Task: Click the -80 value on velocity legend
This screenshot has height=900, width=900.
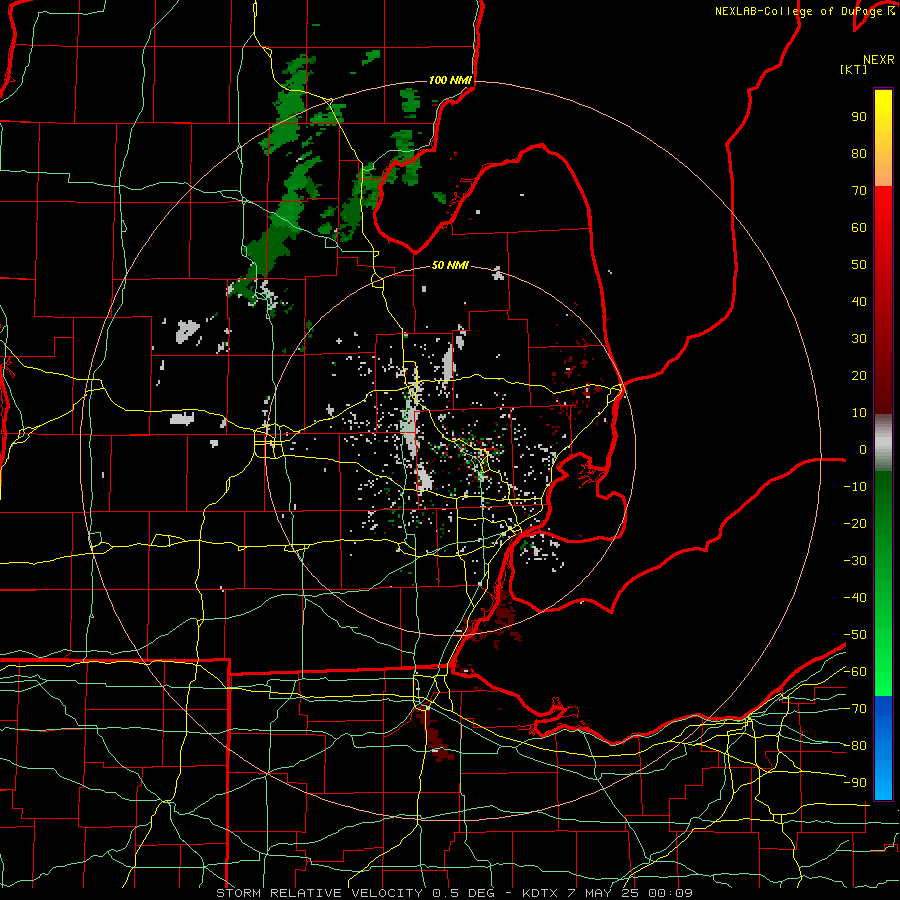Action: click(x=855, y=746)
